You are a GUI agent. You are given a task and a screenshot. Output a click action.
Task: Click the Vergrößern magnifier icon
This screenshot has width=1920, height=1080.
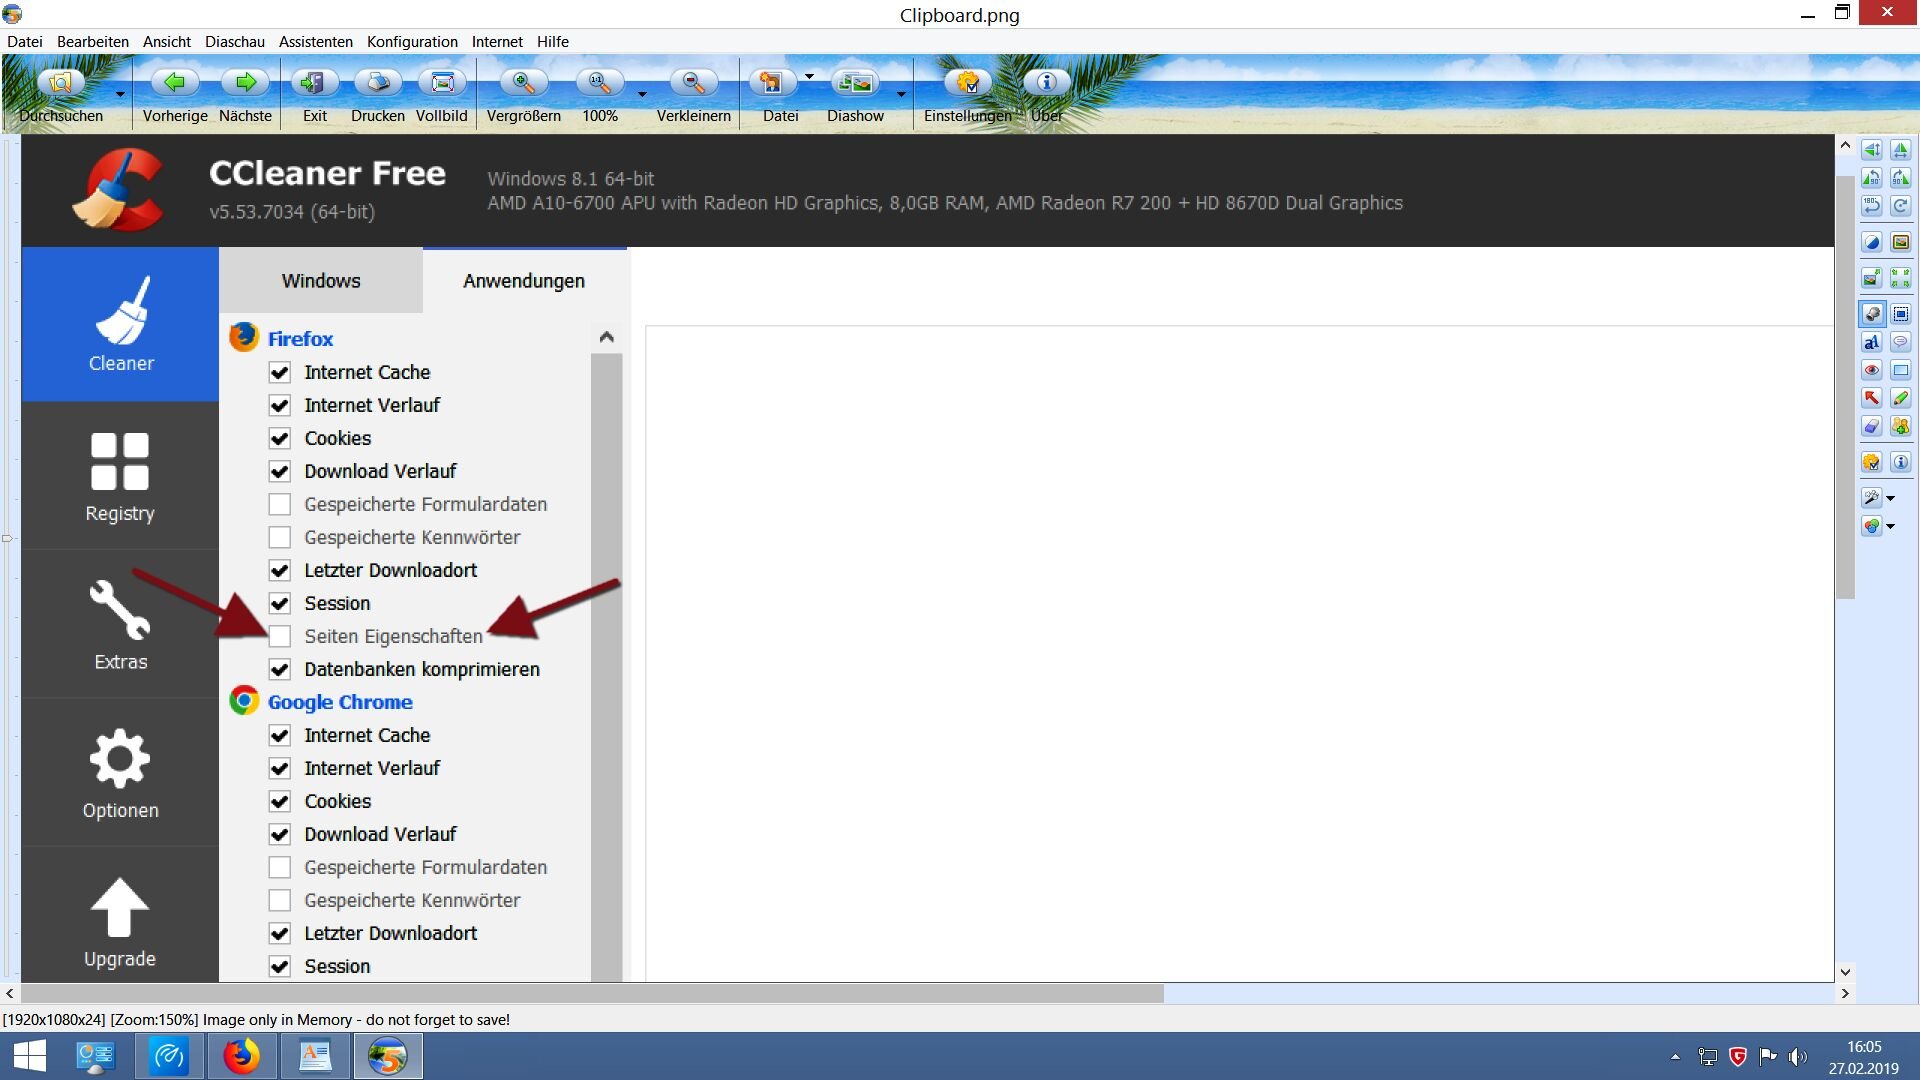tap(523, 83)
